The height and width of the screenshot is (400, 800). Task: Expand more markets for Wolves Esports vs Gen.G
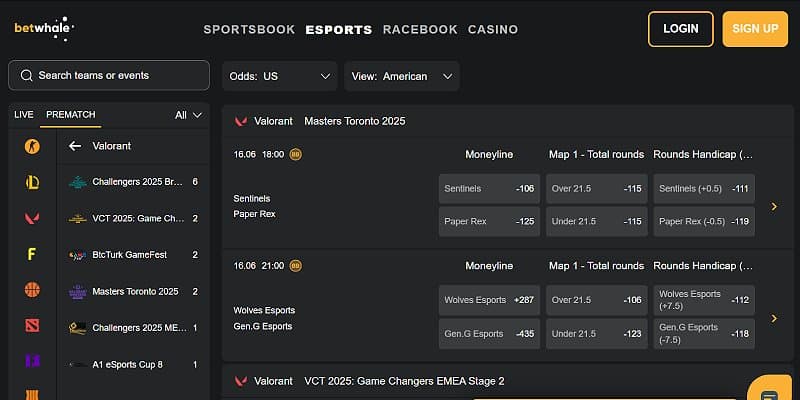coord(774,318)
